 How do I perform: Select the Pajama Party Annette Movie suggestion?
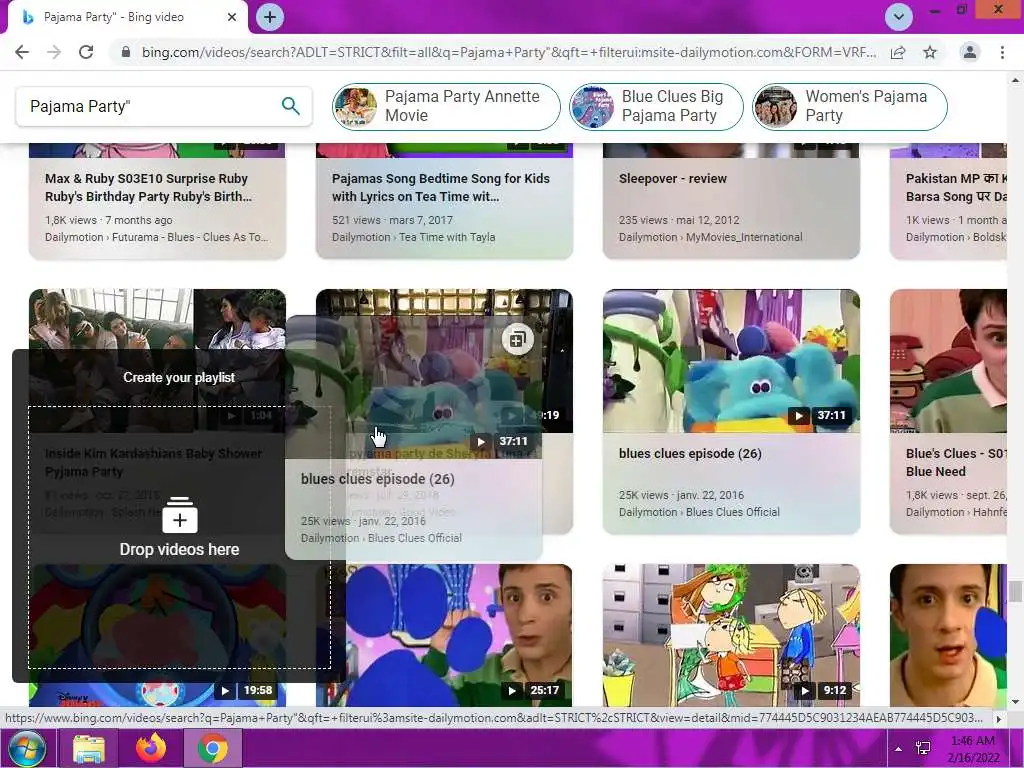click(446, 106)
